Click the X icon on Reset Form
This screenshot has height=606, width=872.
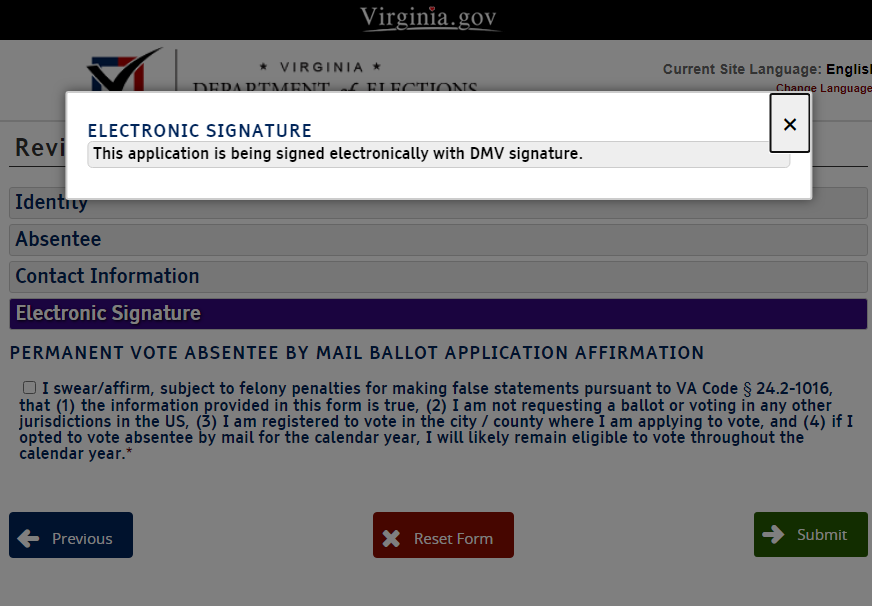click(391, 538)
